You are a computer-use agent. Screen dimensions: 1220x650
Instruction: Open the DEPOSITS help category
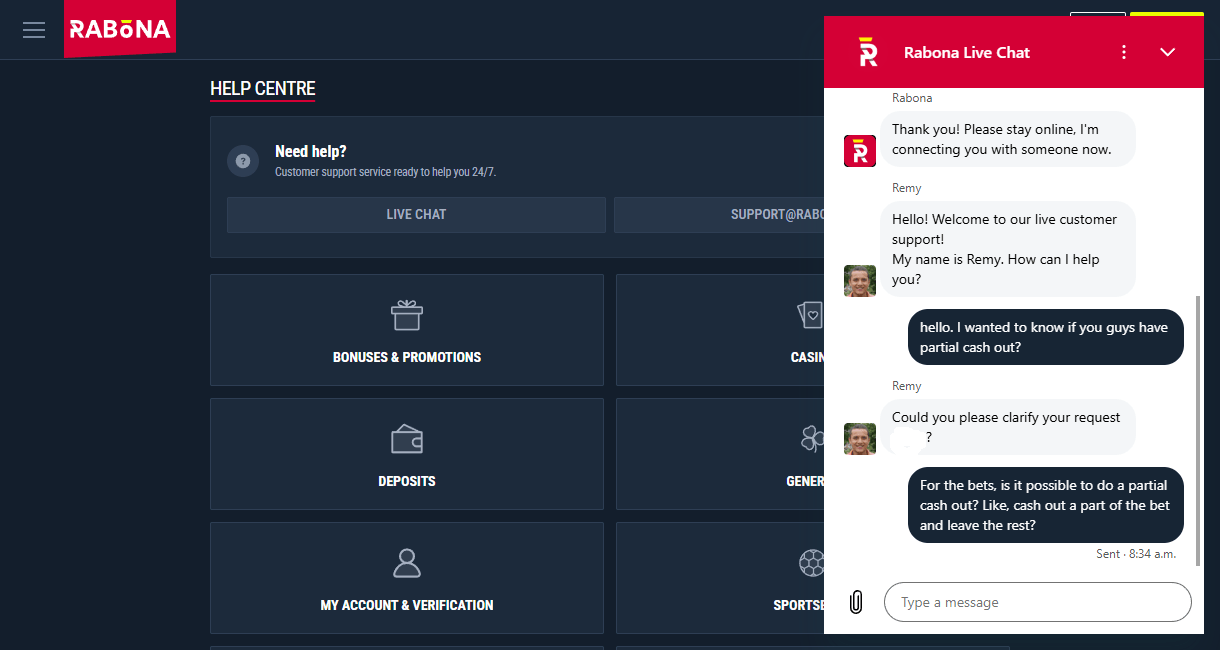407,454
